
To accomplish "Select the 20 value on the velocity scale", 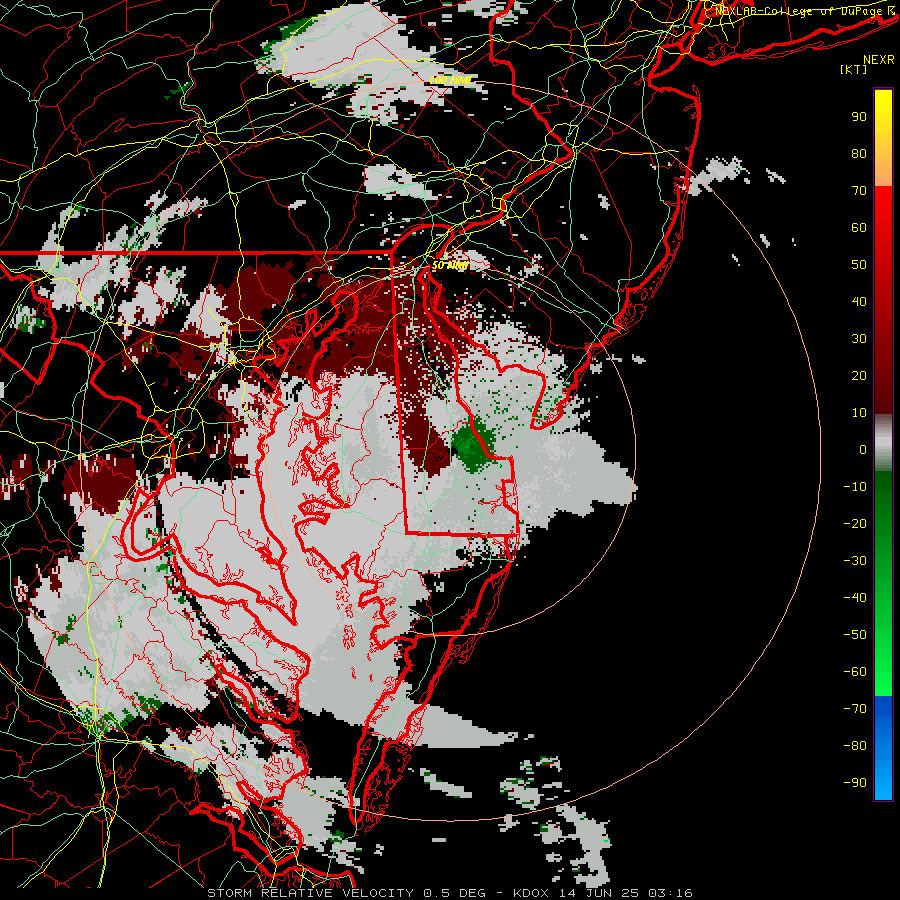I will click(x=859, y=375).
